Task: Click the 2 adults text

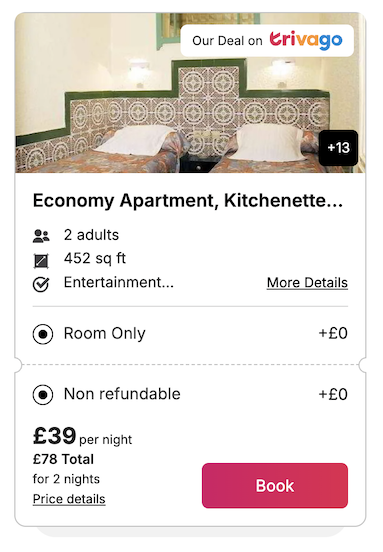Action: pyautogui.click(x=92, y=235)
